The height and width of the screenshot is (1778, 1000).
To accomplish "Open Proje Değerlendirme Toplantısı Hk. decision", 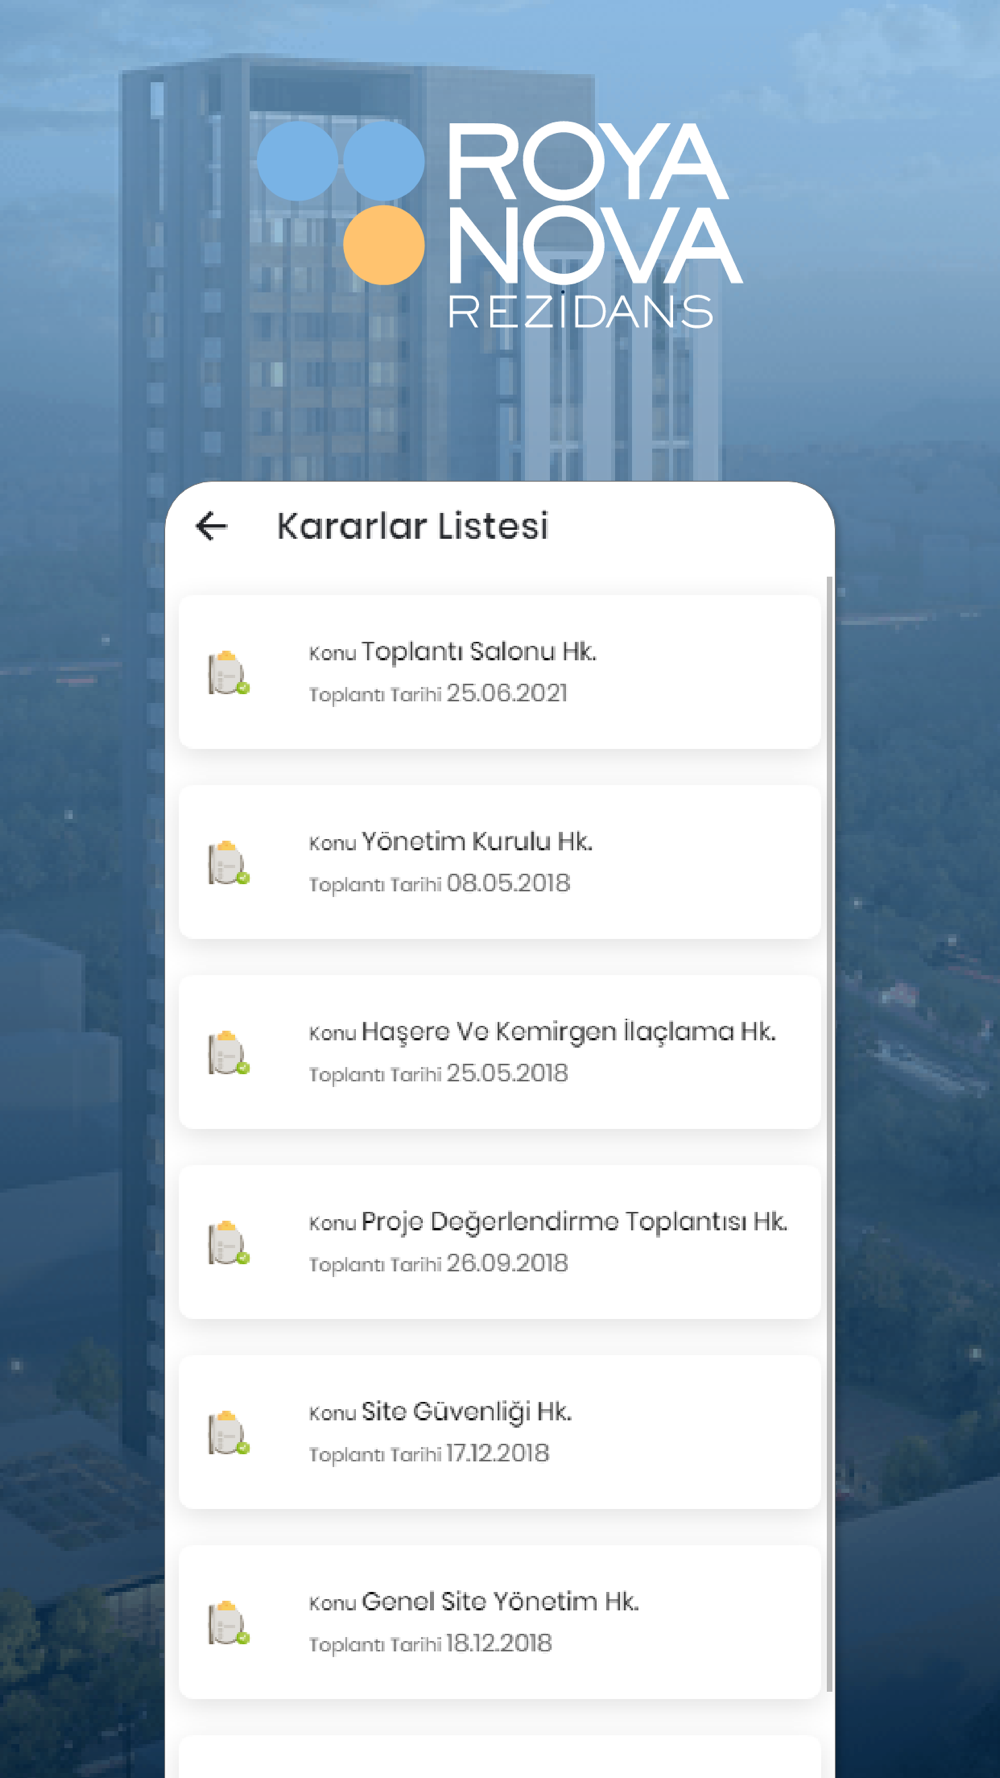I will (499, 1242).
